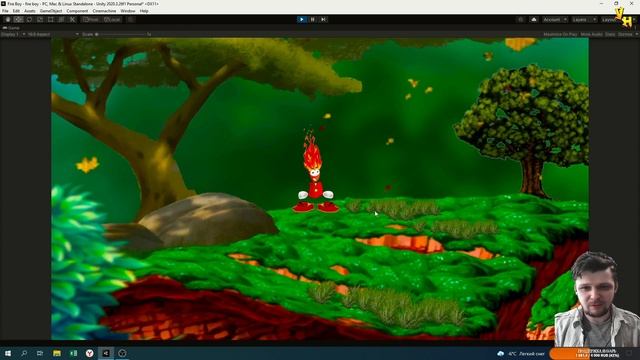Open Task View on the taskbar
The image size is (640, 360).
[40, 353]
